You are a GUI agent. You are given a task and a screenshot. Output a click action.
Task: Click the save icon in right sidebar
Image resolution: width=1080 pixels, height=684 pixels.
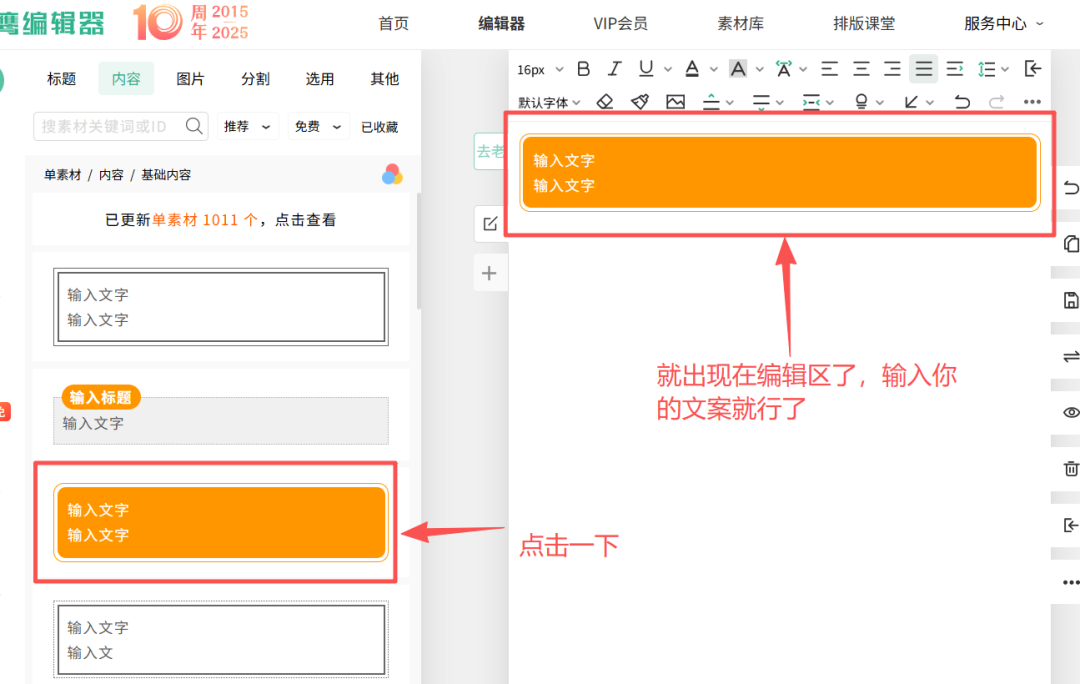[x=1070, y=300]
